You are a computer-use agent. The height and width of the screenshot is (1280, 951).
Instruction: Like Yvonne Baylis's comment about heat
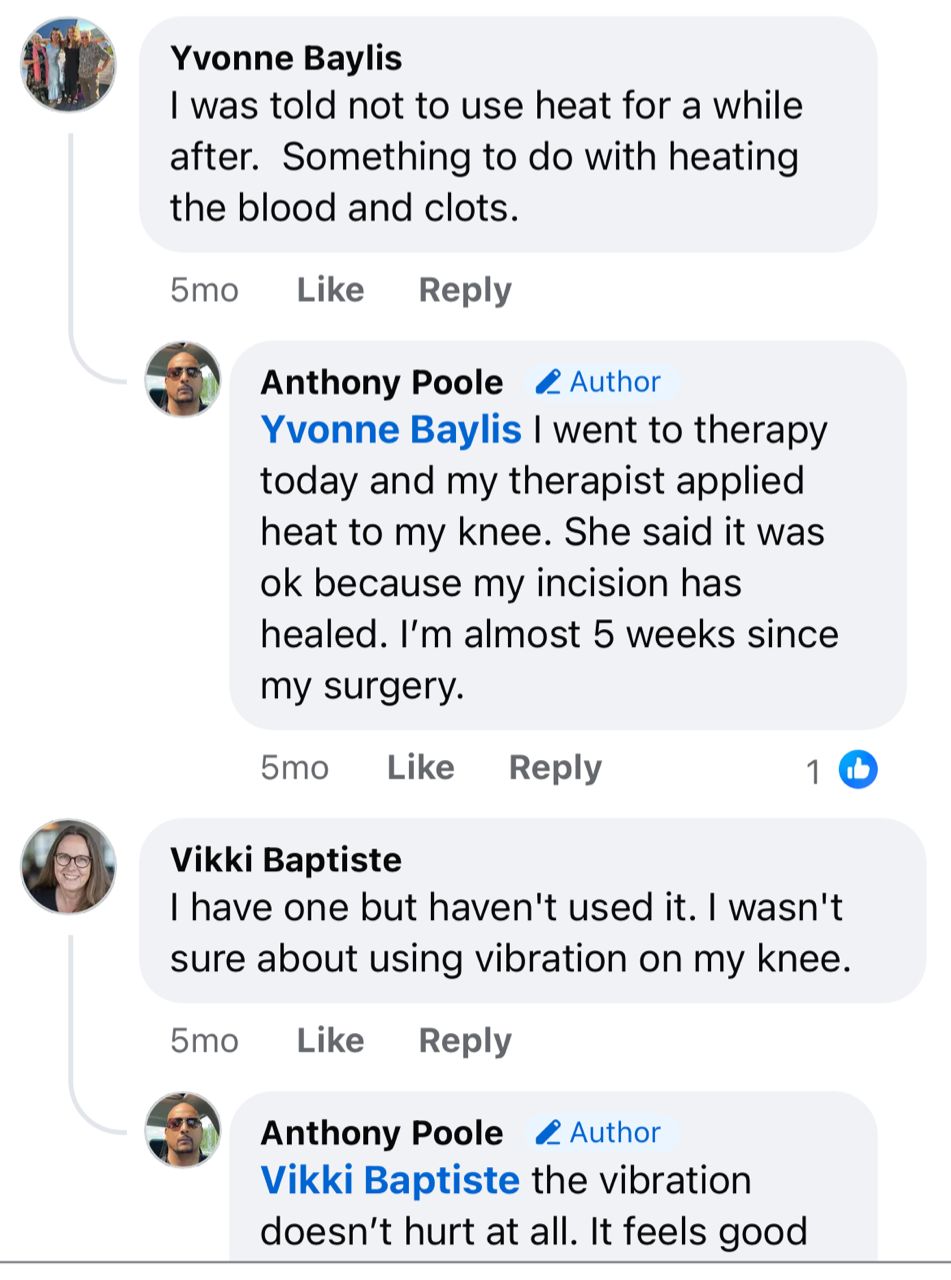coord(330,290)
